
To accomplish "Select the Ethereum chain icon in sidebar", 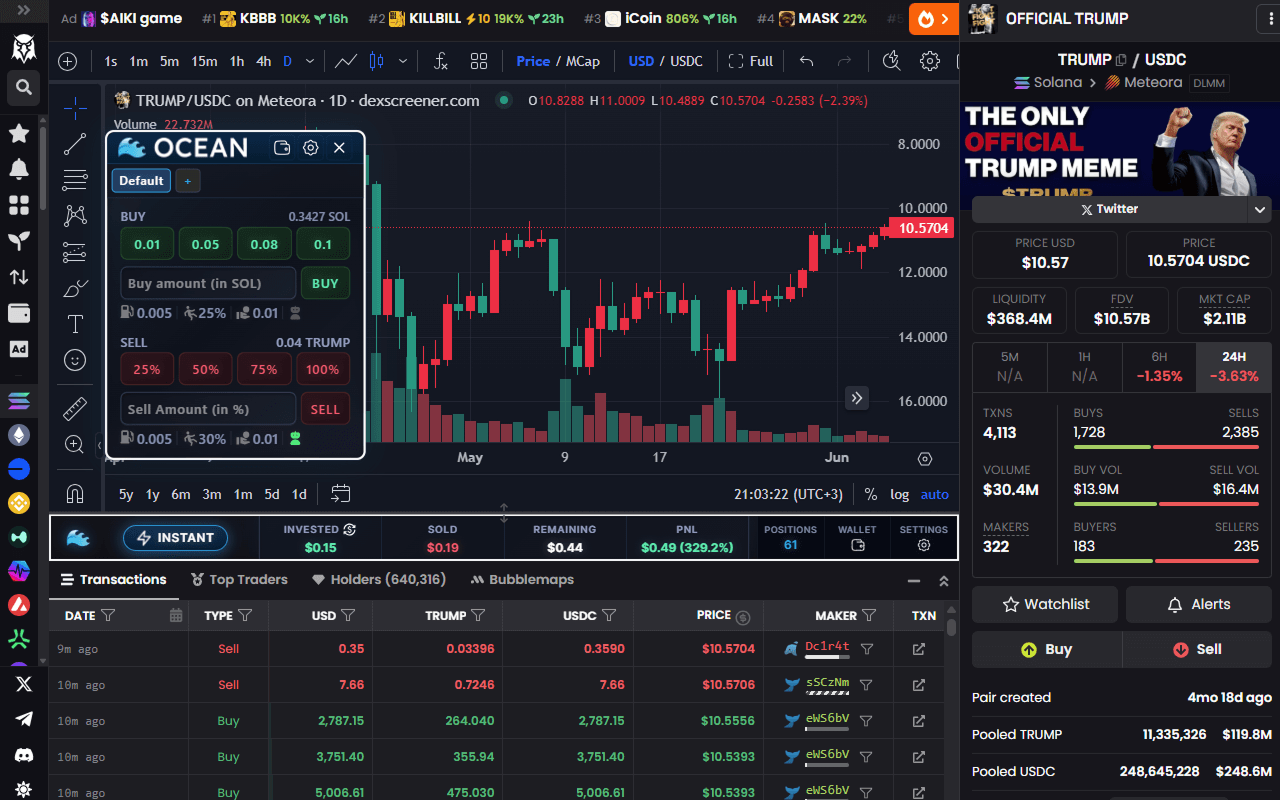I will point(19,435).
